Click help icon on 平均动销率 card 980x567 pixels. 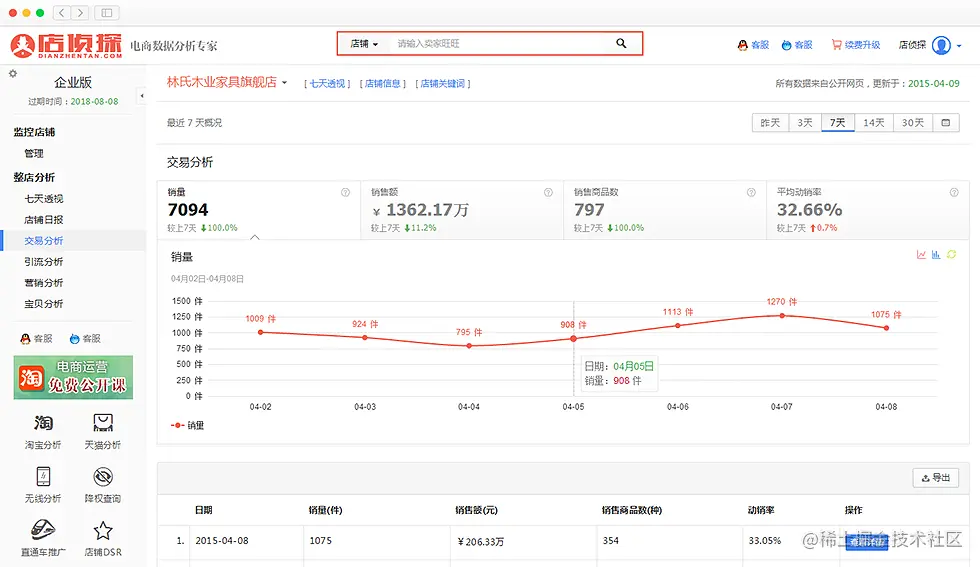tap(954, 193)
